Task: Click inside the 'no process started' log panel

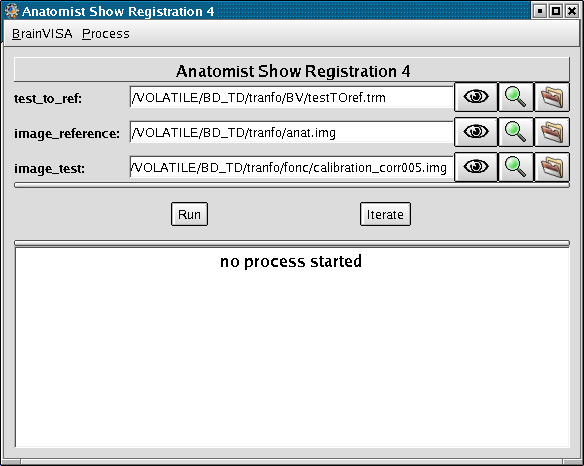Action: 292,347
